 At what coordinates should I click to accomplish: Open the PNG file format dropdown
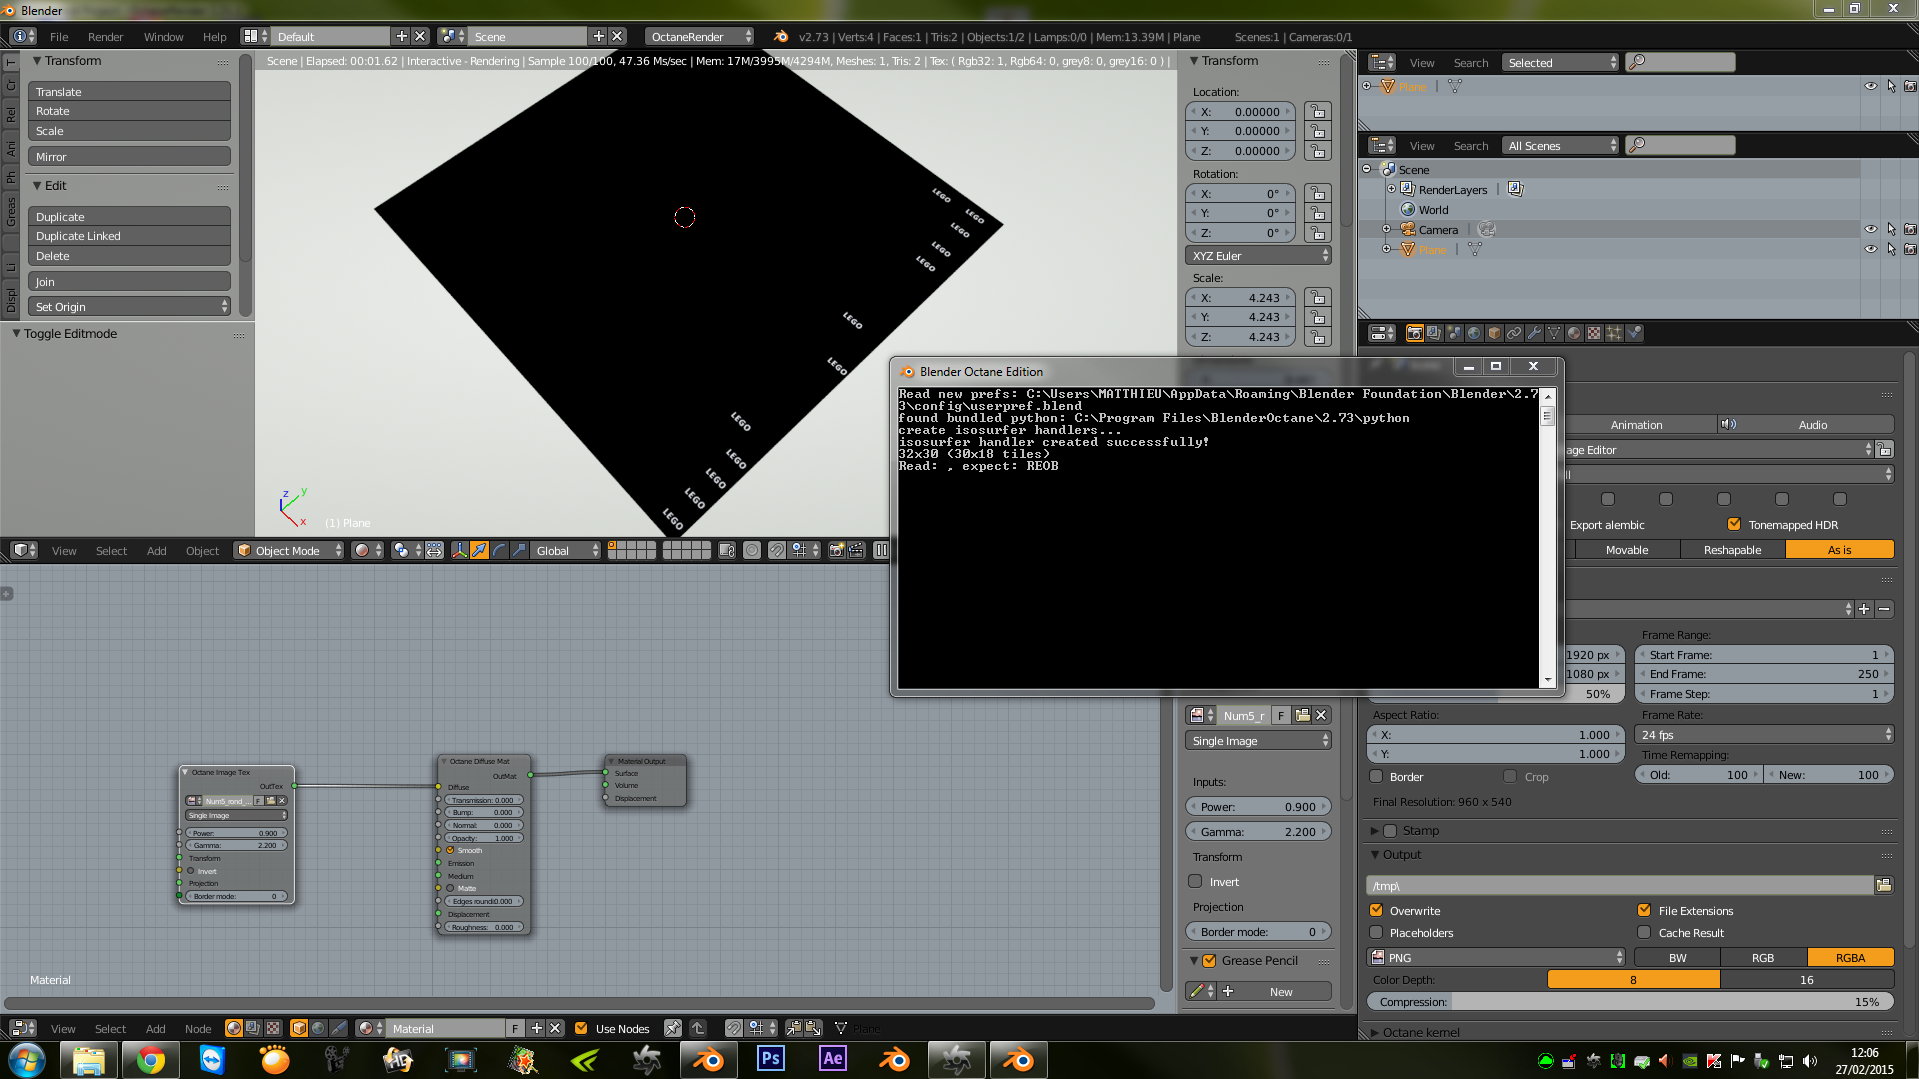pyautogui.click(x=1497, y=958)
